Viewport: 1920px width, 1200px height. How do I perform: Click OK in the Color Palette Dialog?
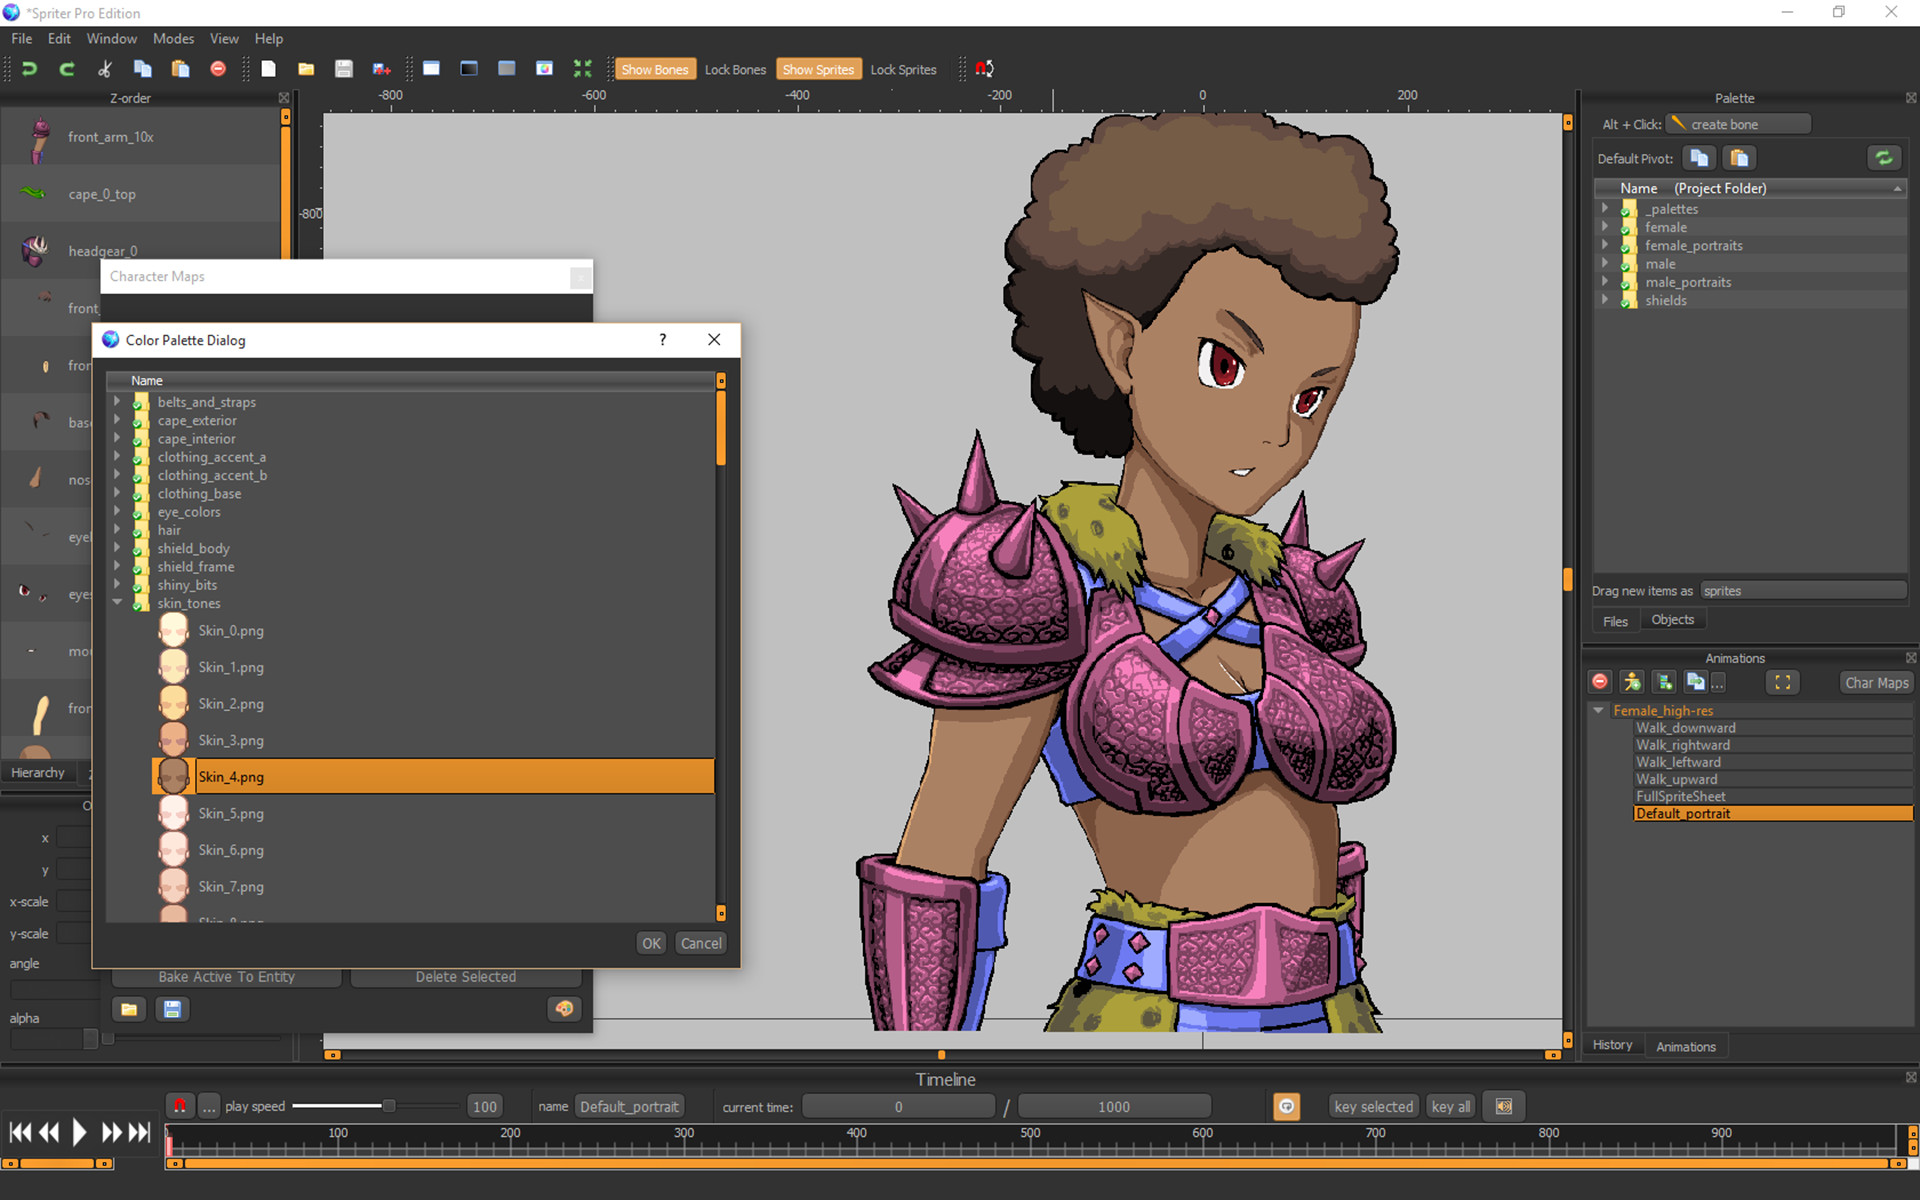tap(650, 942)
